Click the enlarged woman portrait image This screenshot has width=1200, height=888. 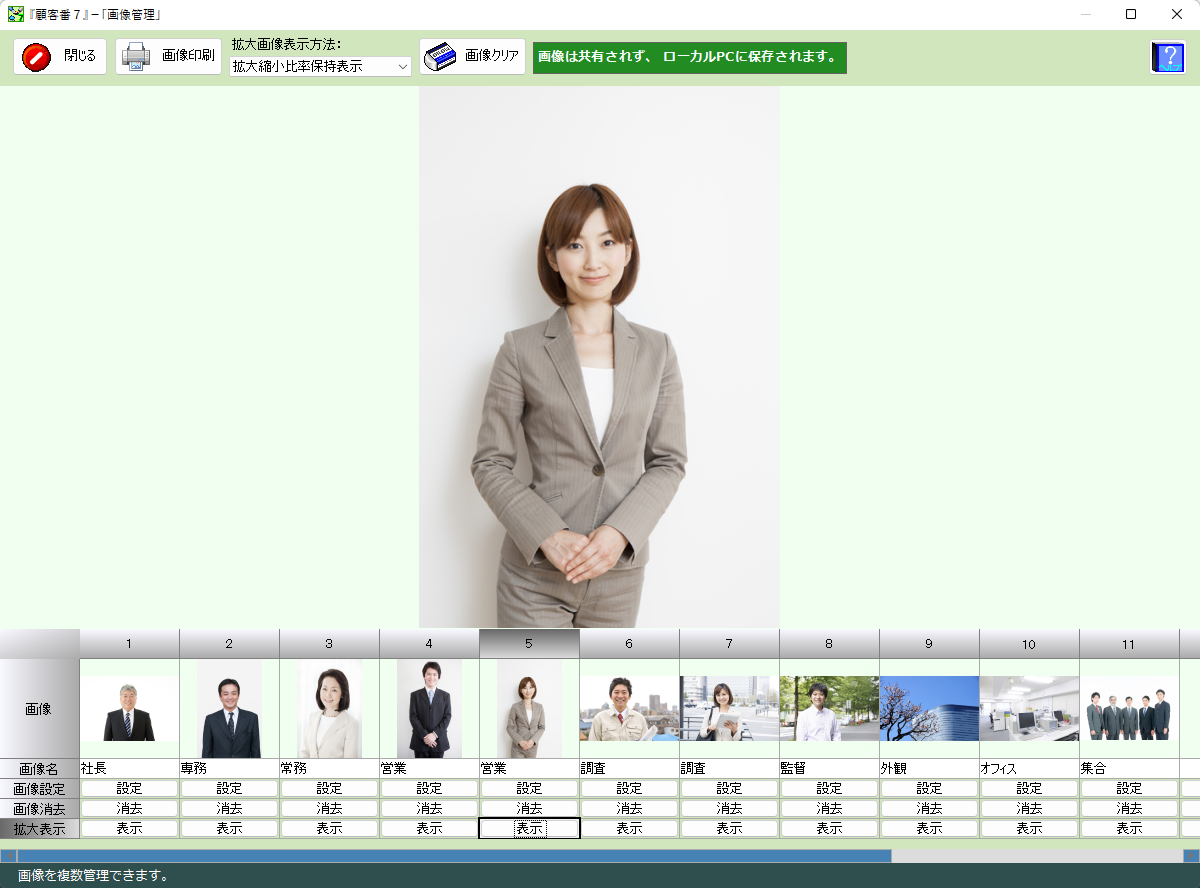coord(599,357)
